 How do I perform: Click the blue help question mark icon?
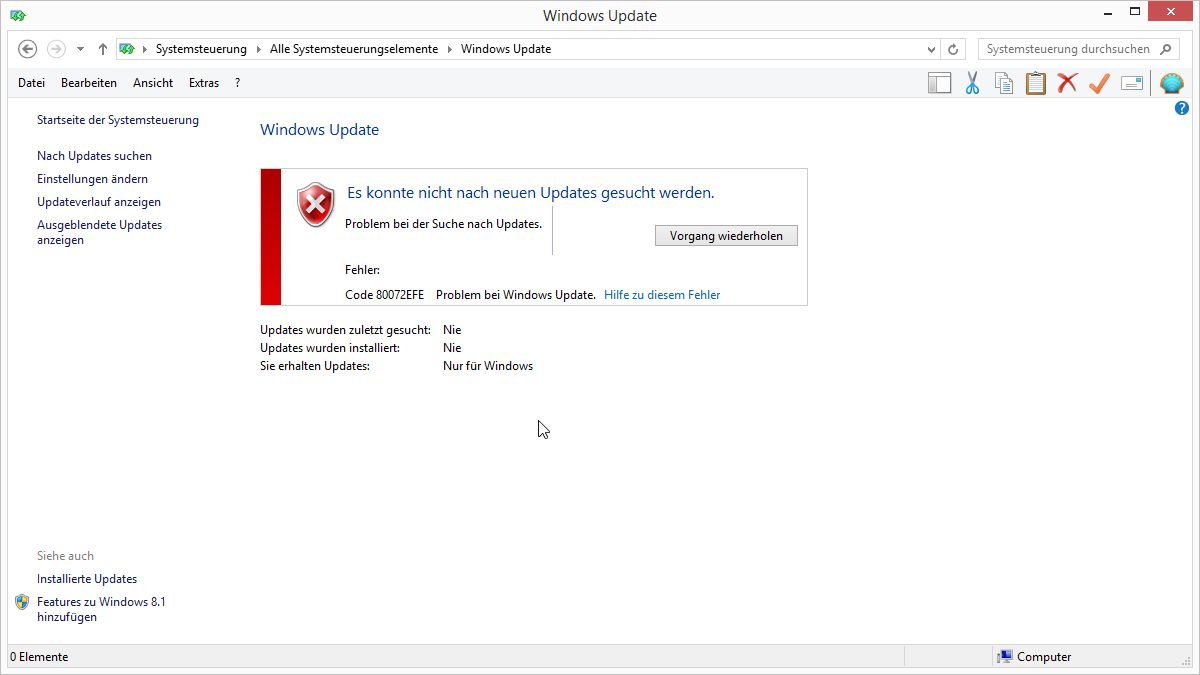point(1182,108)
